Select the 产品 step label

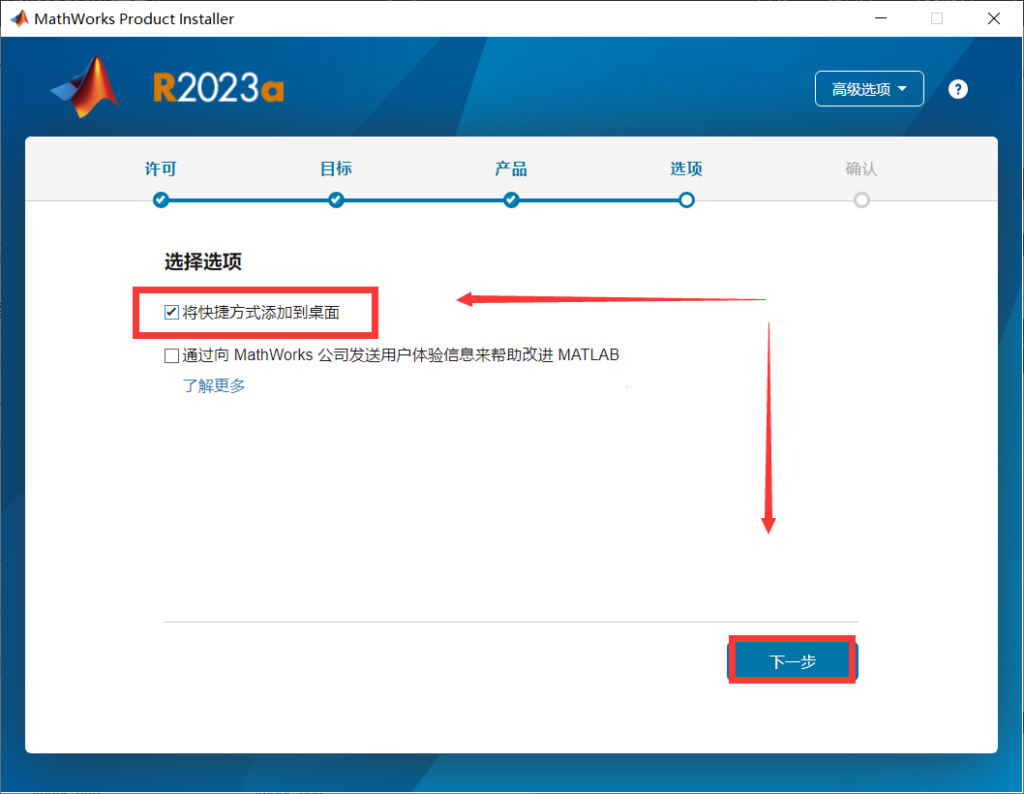tap(511, 169)
